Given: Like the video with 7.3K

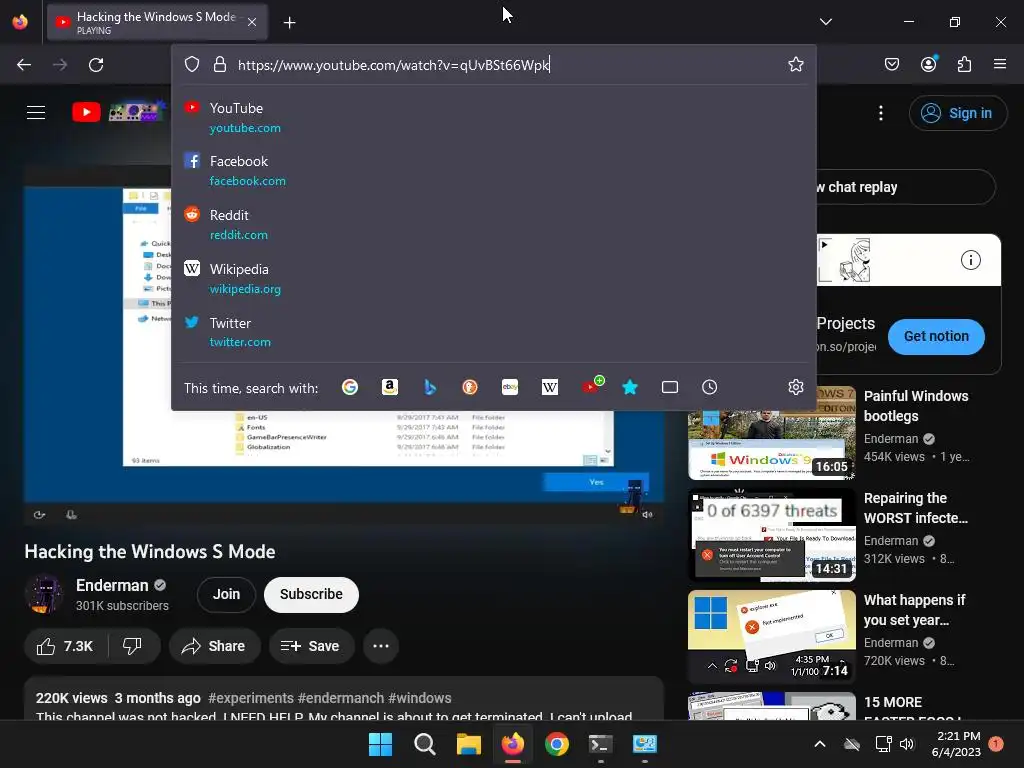Looking at the screenshot, I should point(65,646).
